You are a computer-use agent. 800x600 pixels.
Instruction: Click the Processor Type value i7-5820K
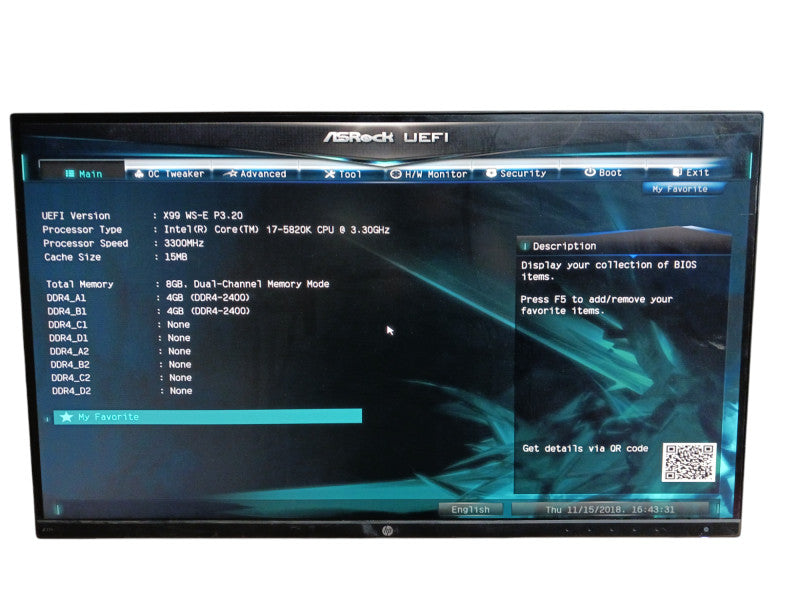[x=277, y=230]
